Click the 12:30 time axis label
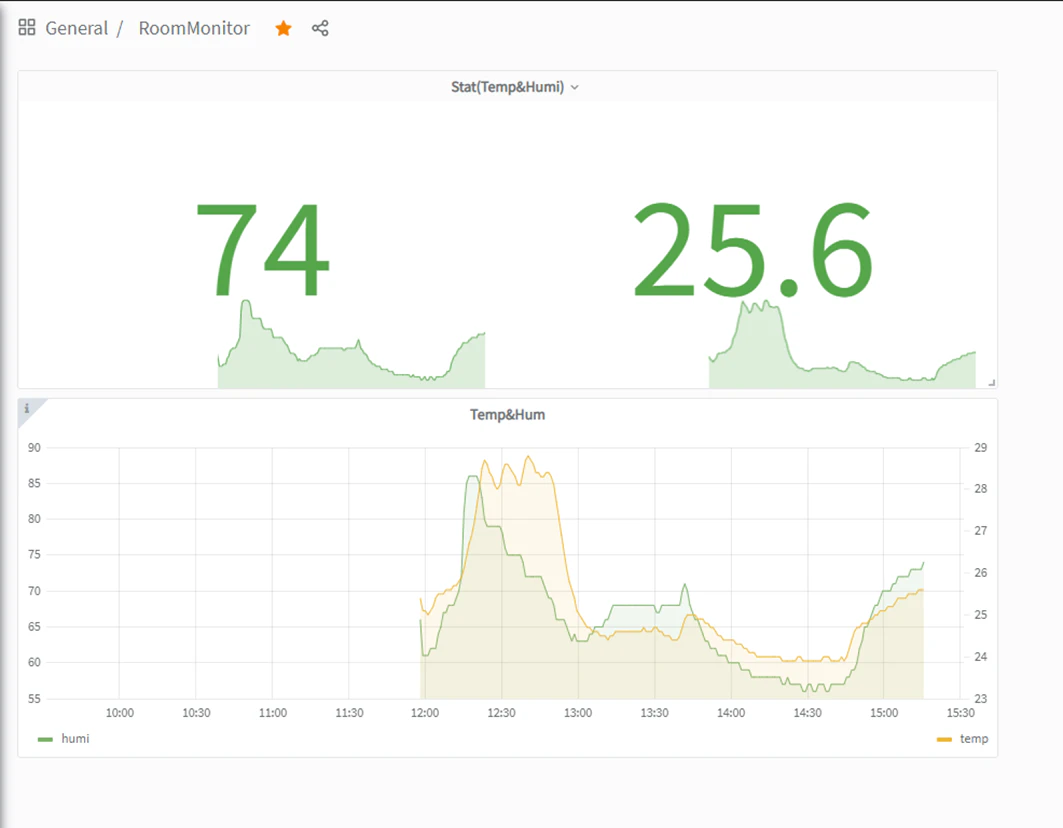 (x=501, y=713)
